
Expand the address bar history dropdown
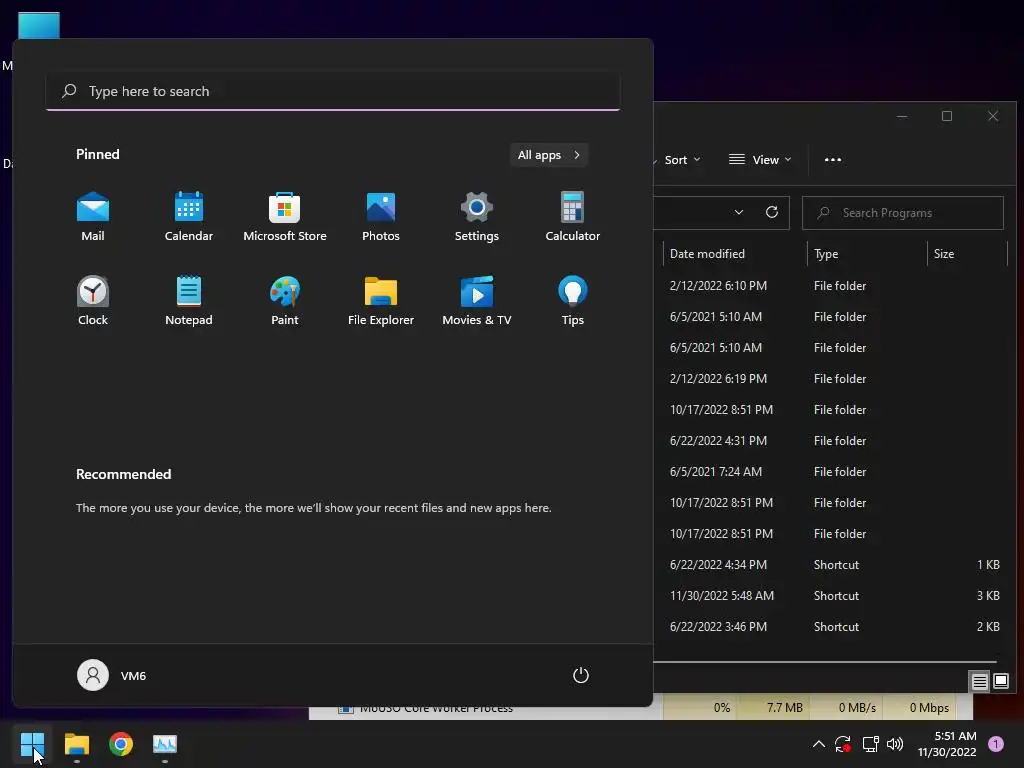[739, 212]
